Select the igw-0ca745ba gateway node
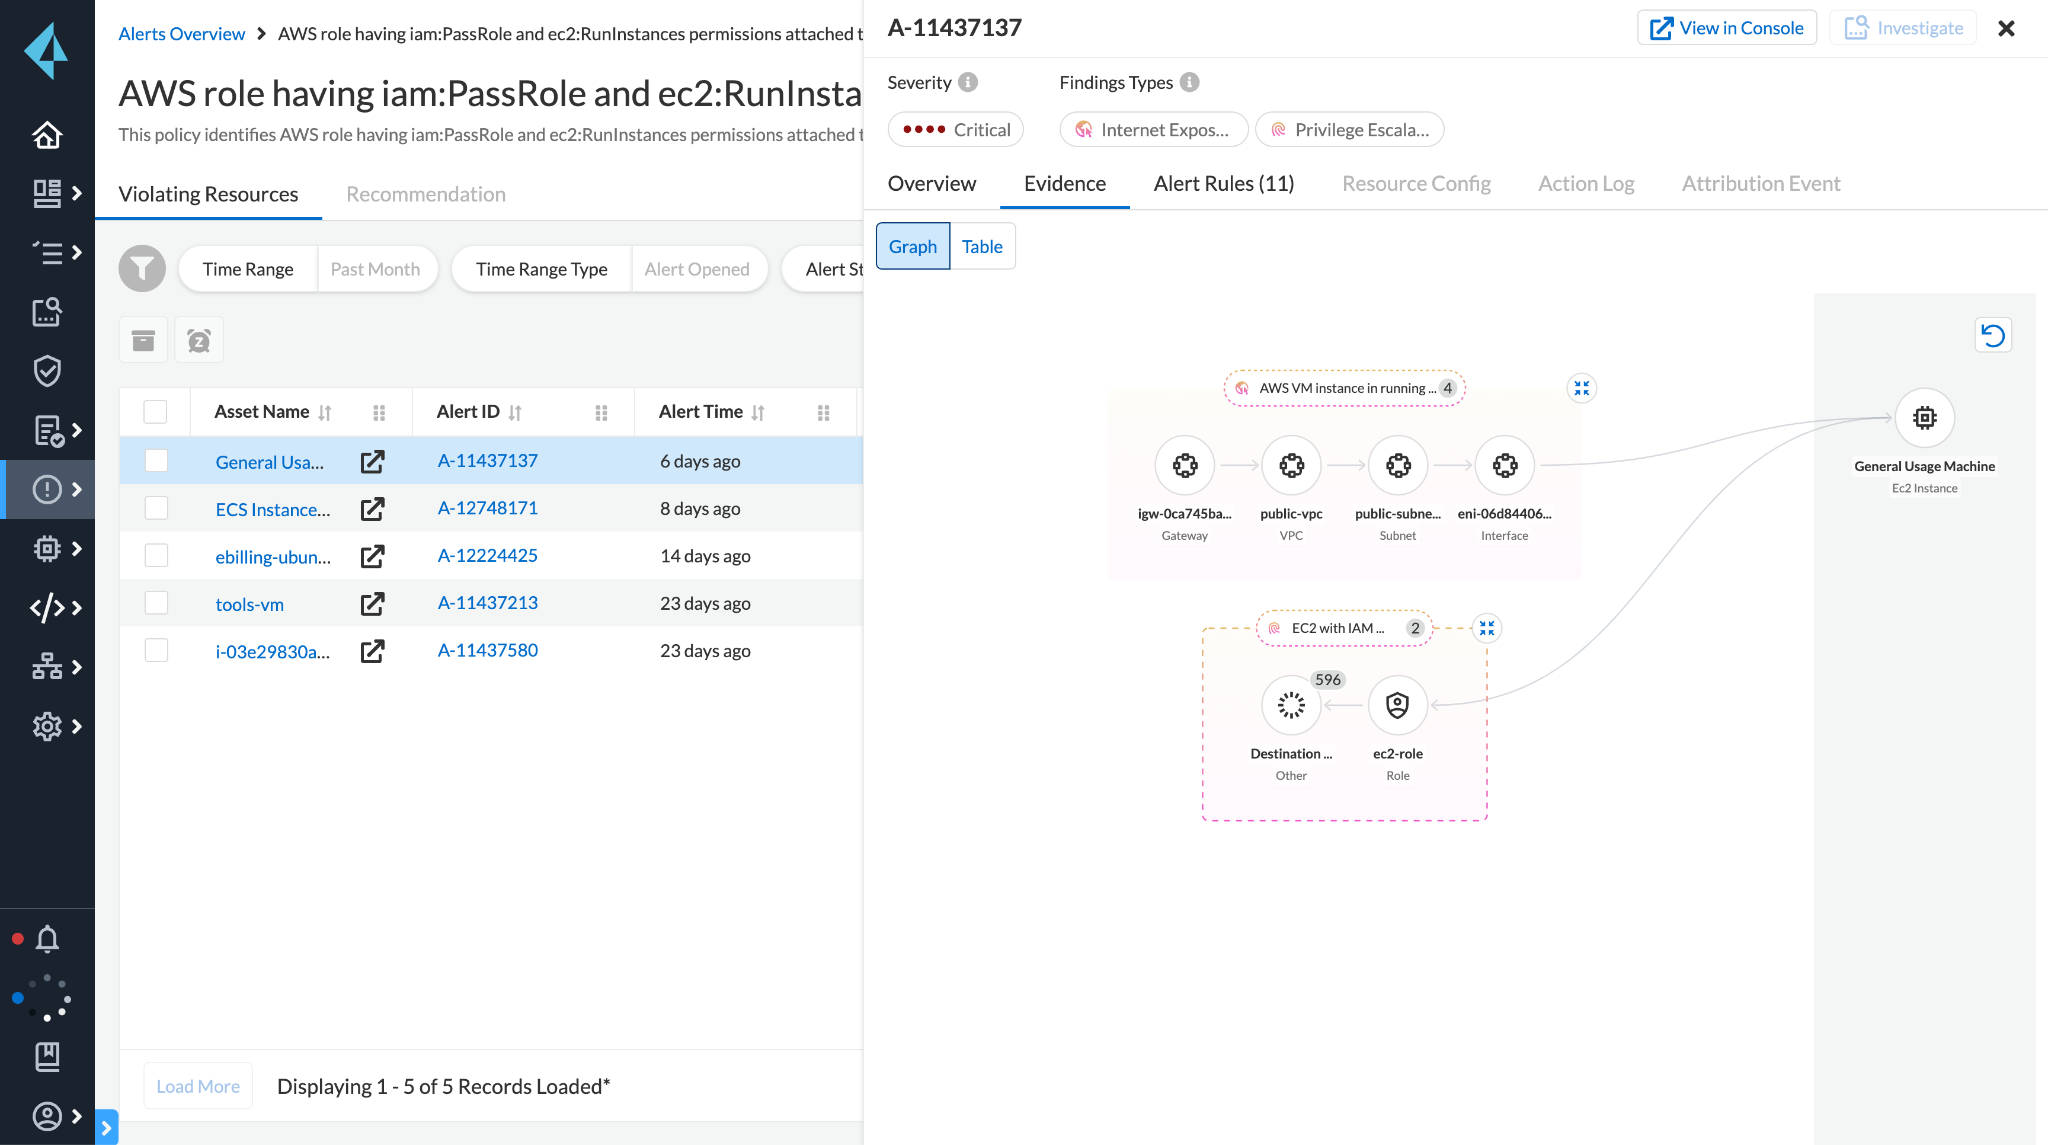 (x=1185, y=465)
